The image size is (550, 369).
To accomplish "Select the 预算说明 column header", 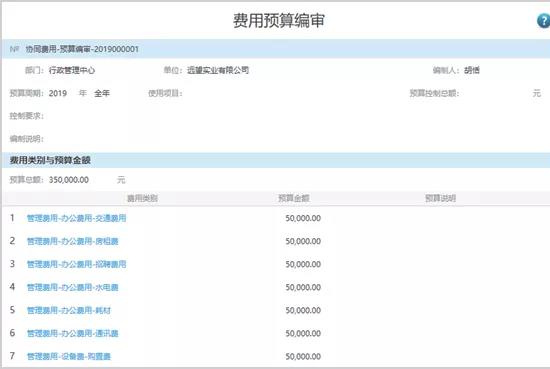I will click(x=440, y=199).
